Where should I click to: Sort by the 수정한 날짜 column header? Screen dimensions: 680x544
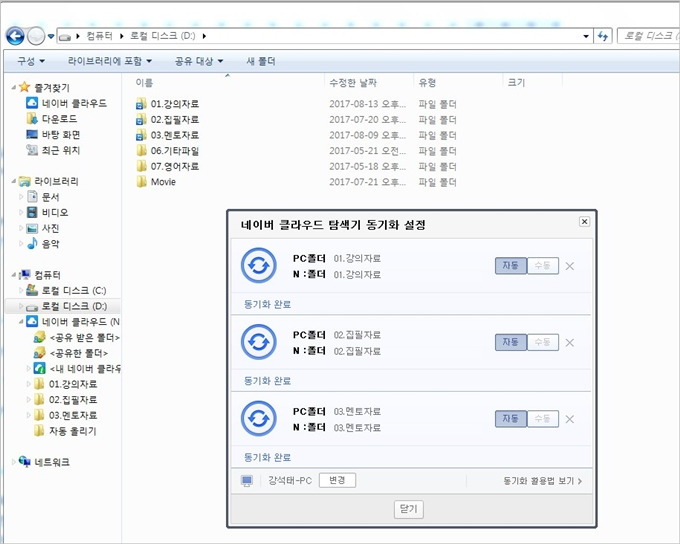353,82
